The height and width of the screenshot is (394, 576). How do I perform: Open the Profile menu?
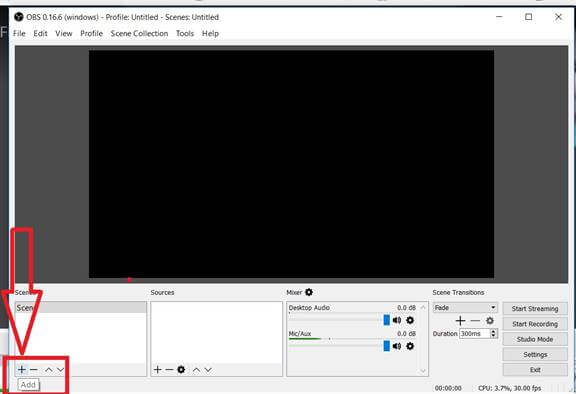coord(91,33)
